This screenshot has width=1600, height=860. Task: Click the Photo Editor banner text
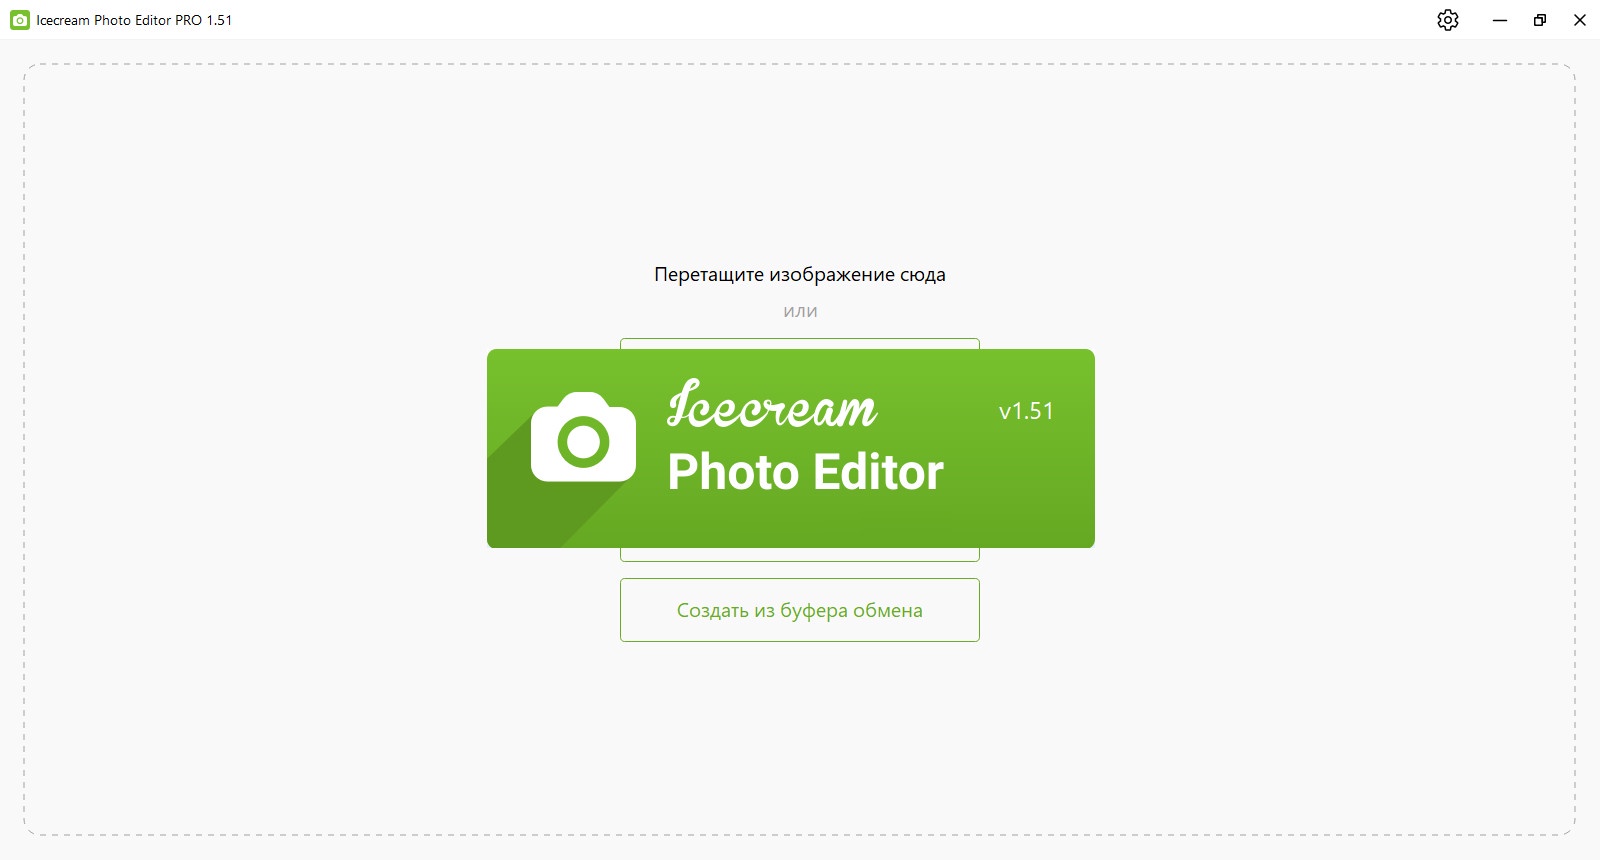point(806,472)
